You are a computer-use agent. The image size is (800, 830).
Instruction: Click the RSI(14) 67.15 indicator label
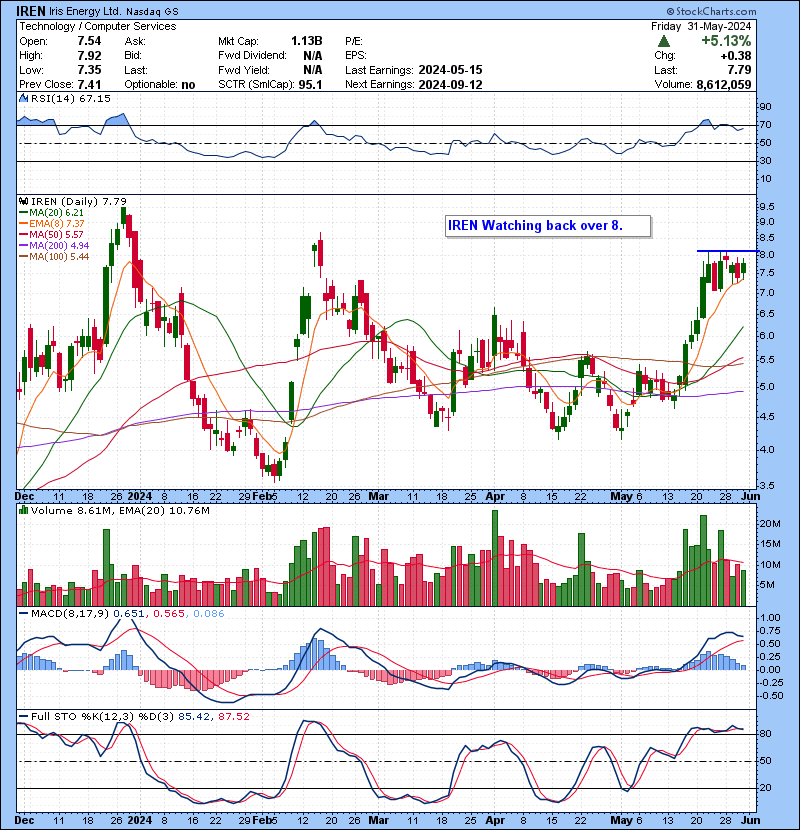pos(71,98)
